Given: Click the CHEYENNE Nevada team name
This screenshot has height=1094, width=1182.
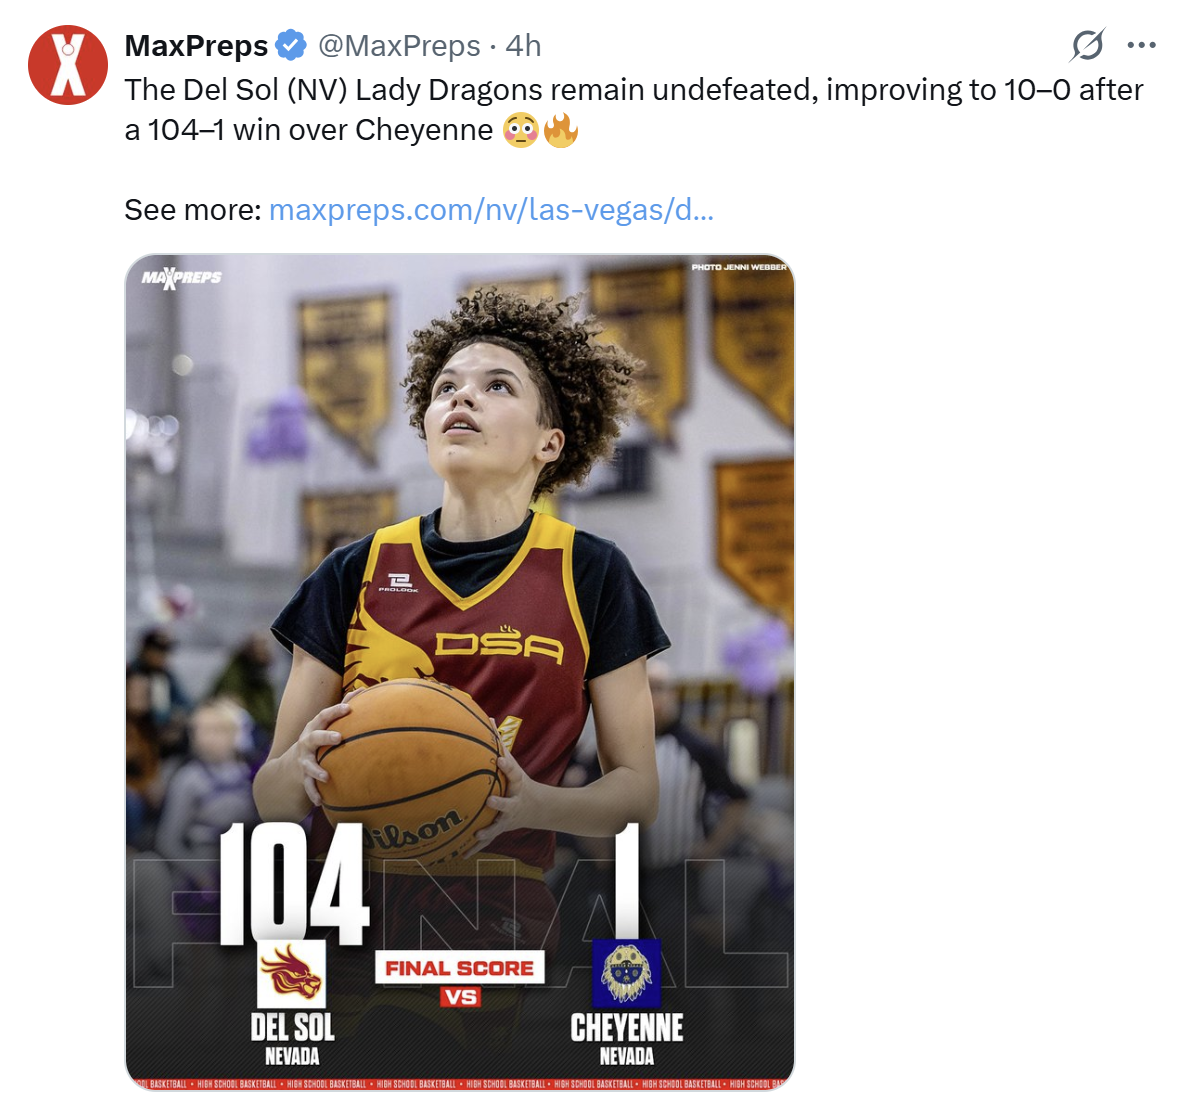Looking at the screenshot, I should click(x=626, y=1038).
